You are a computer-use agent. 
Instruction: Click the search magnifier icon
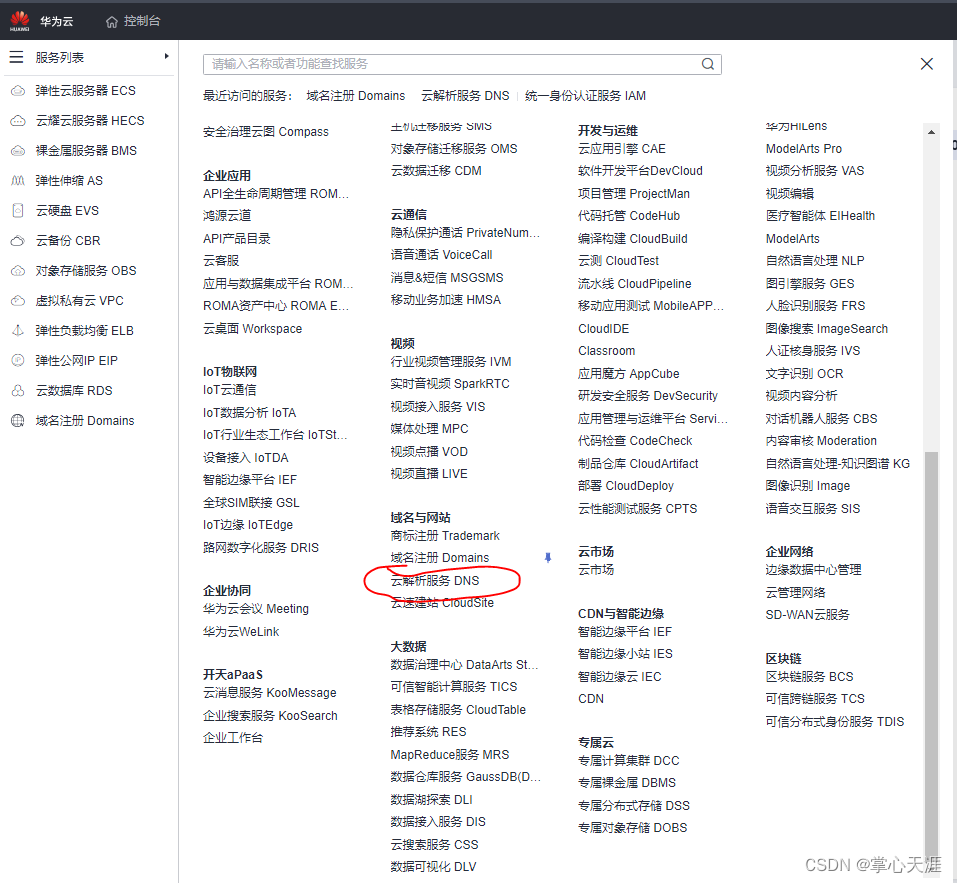tap(708, 63)
